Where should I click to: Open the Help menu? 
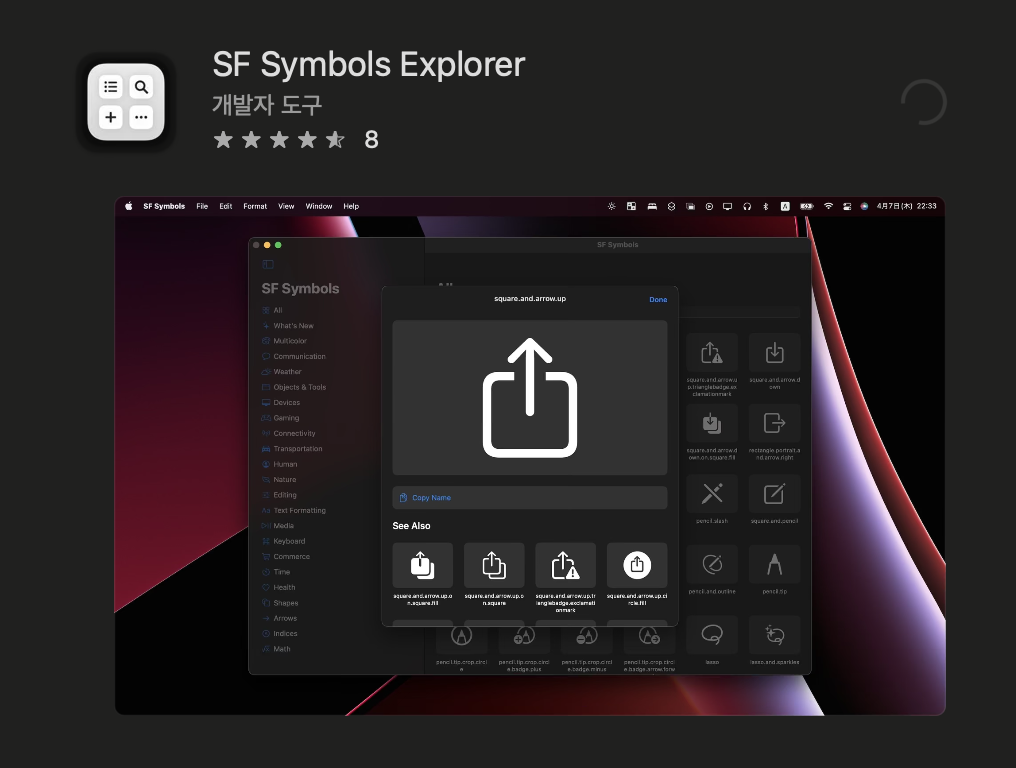pyautogui.click(x=351, y=206)
